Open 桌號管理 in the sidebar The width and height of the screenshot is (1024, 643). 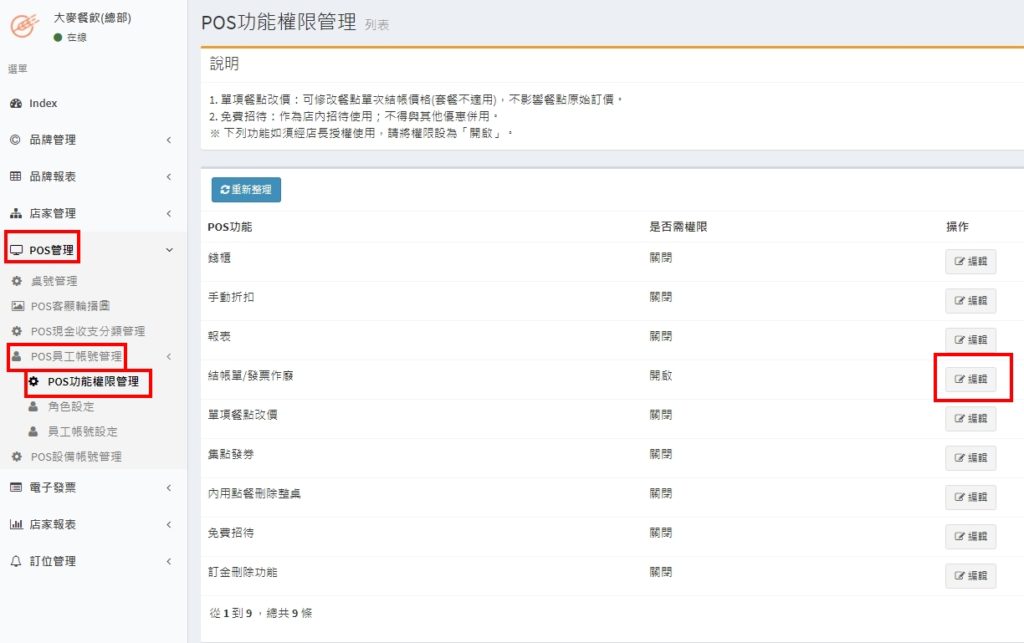[54, 282]
